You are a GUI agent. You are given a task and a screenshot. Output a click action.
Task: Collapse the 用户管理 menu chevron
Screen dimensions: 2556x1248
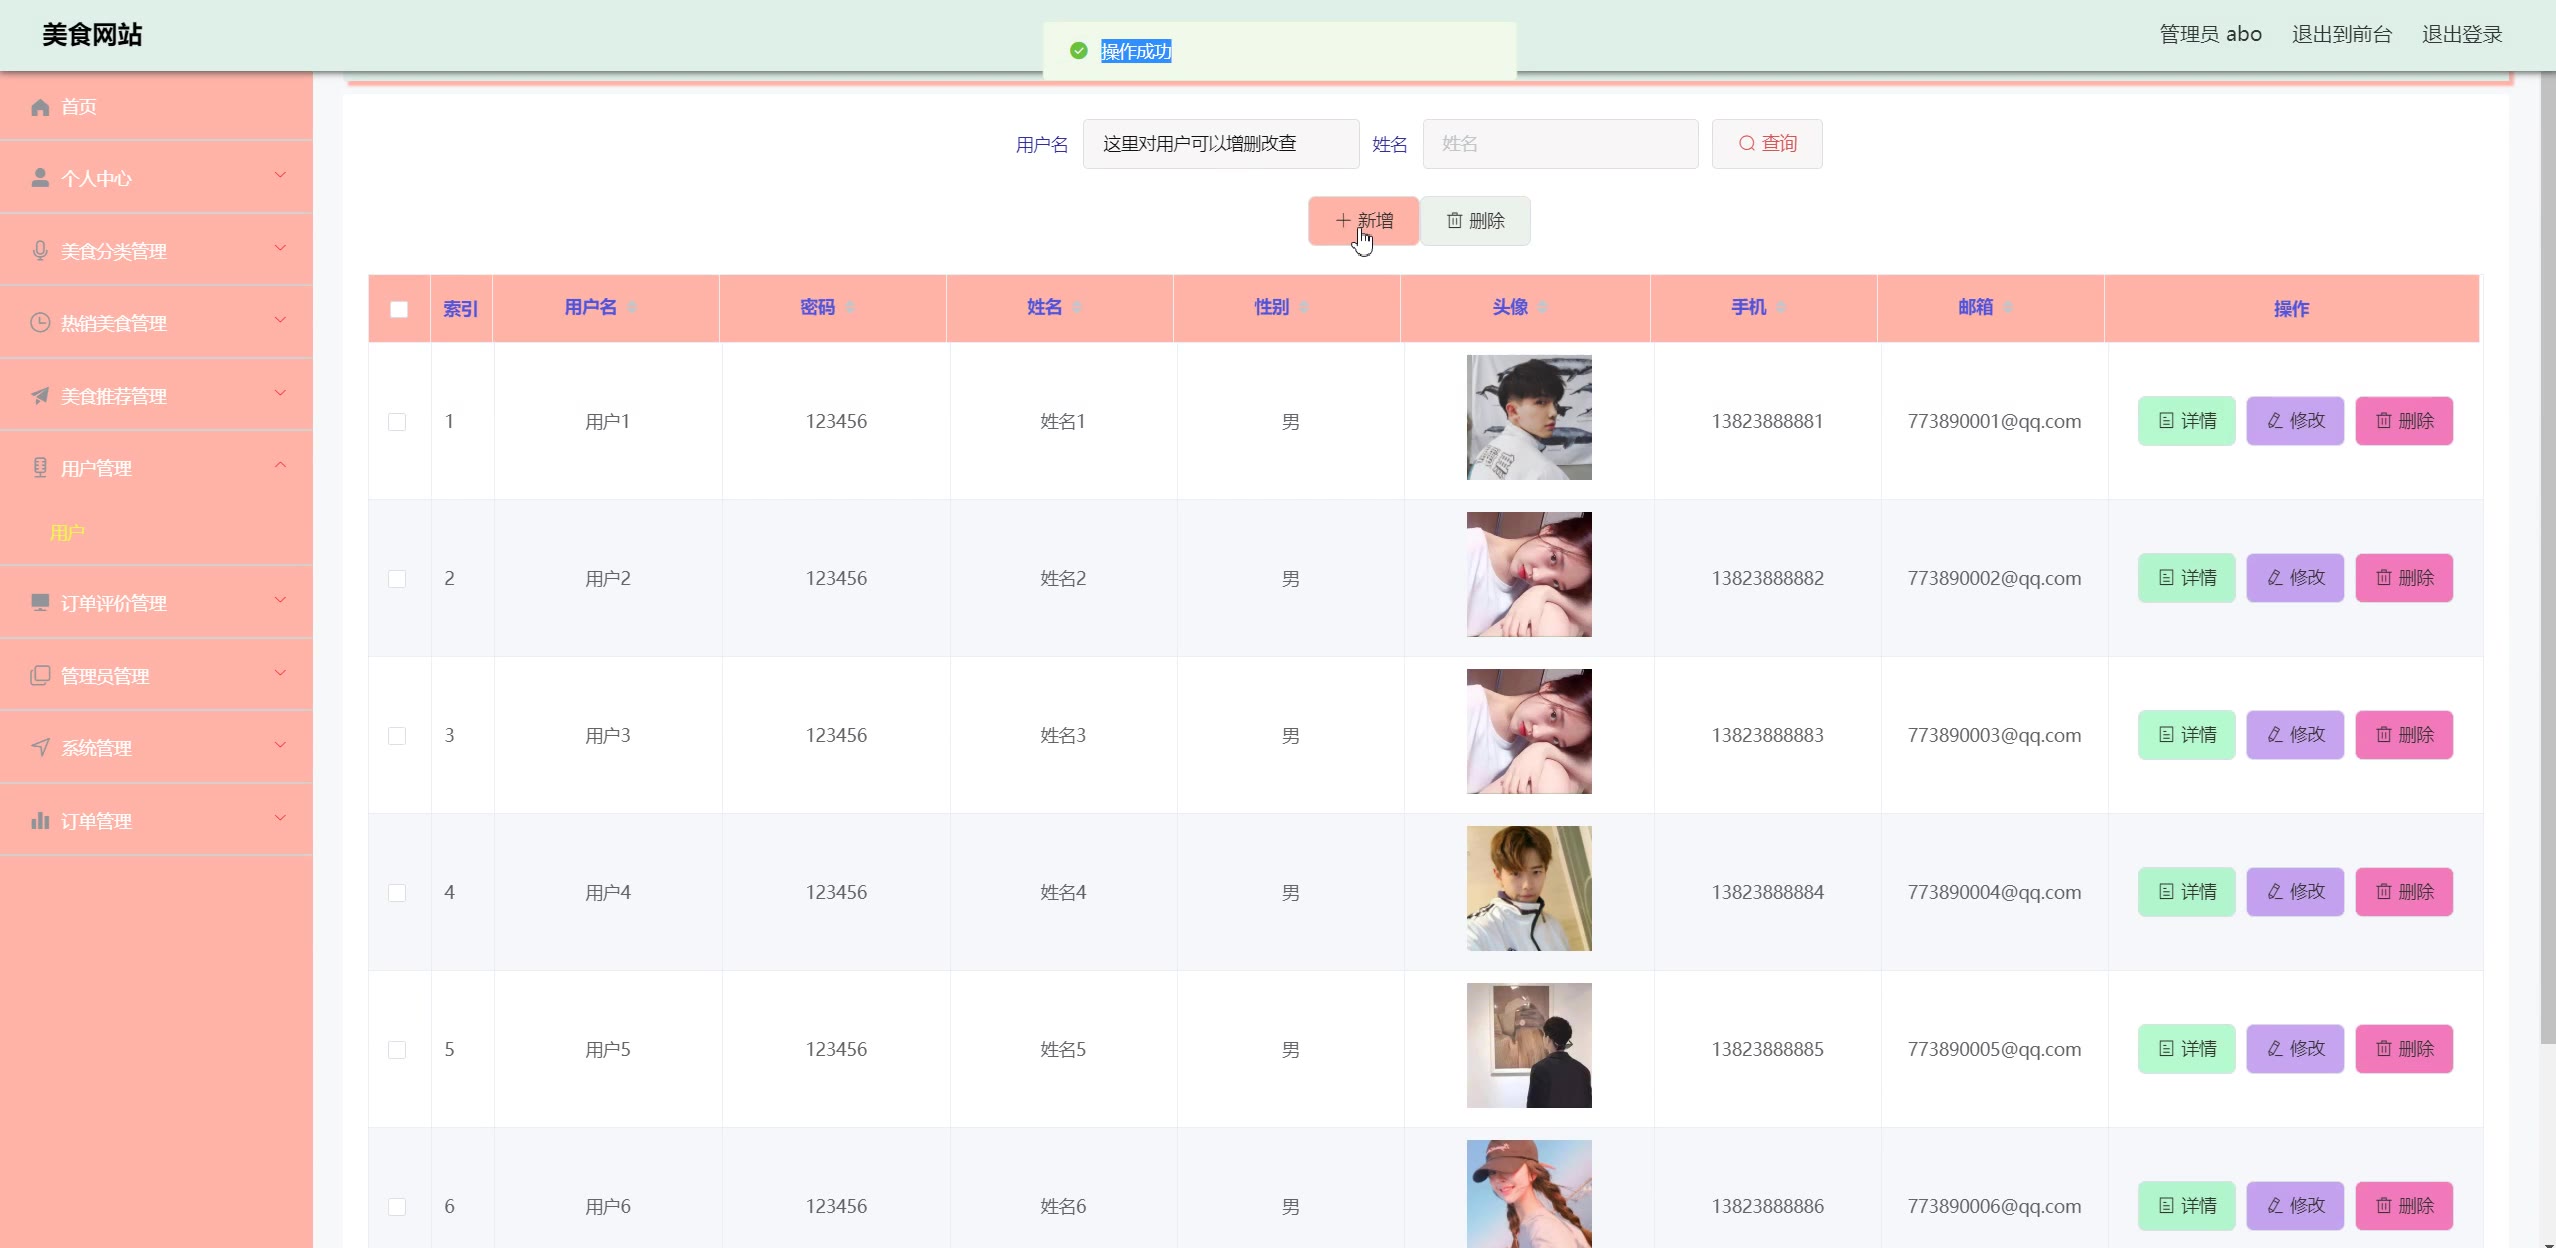click(280, 465)
